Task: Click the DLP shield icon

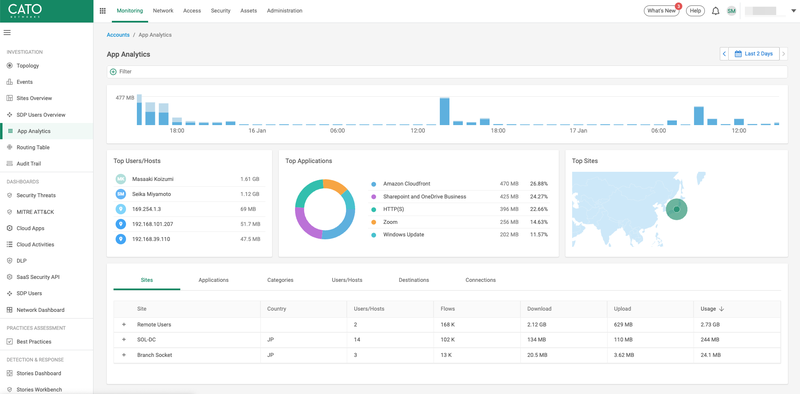Action: [x=10, y=261]
